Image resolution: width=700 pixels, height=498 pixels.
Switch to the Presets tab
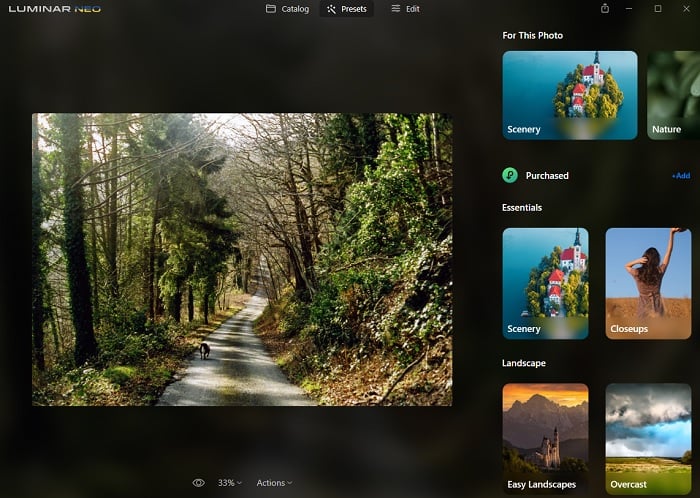(x=346, y=9)
